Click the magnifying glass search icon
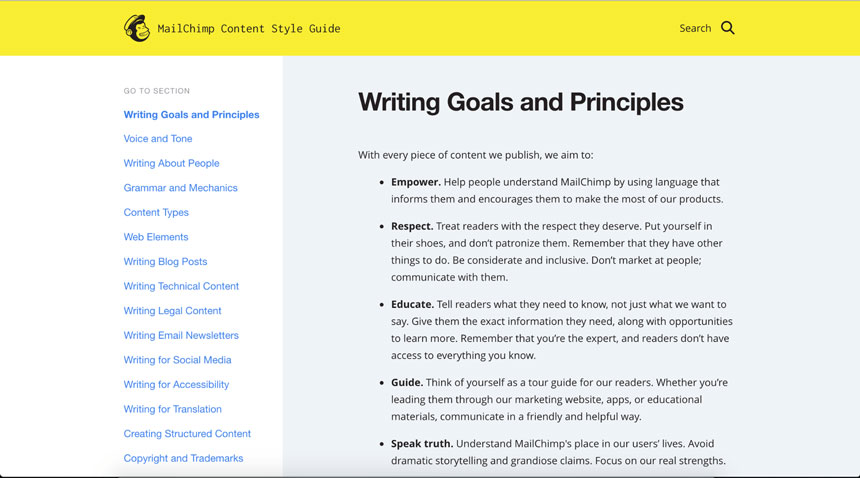 (x=727, y=28)
